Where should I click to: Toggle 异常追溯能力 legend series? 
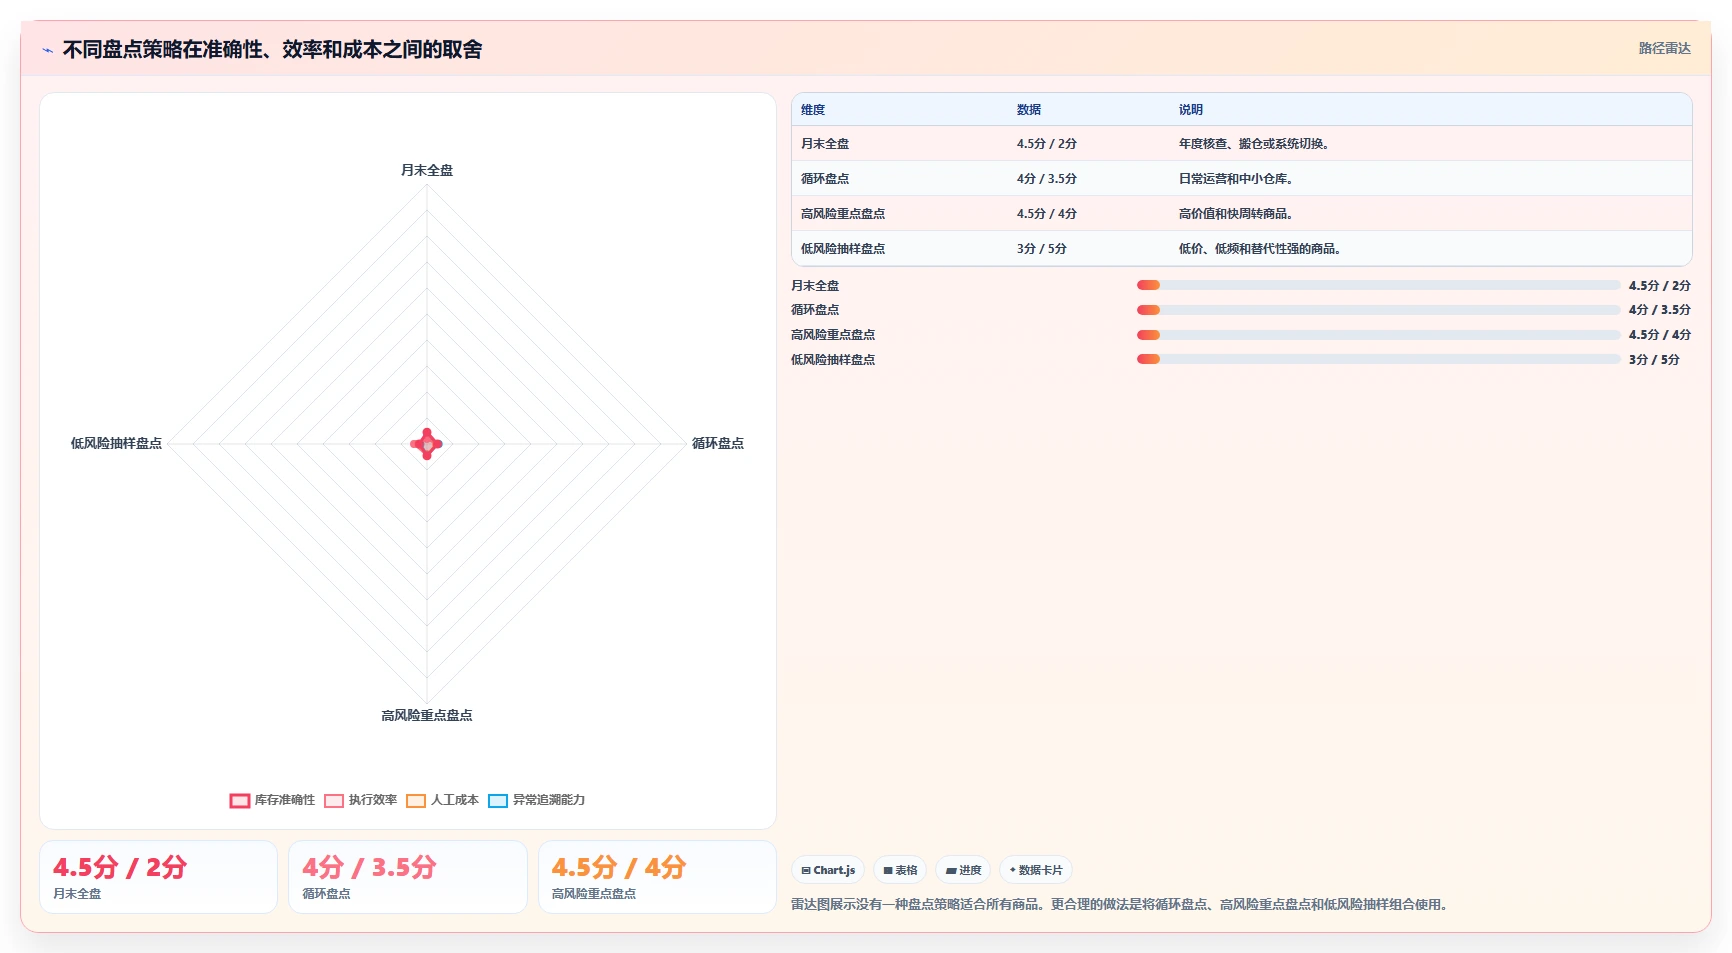[537, 800]
